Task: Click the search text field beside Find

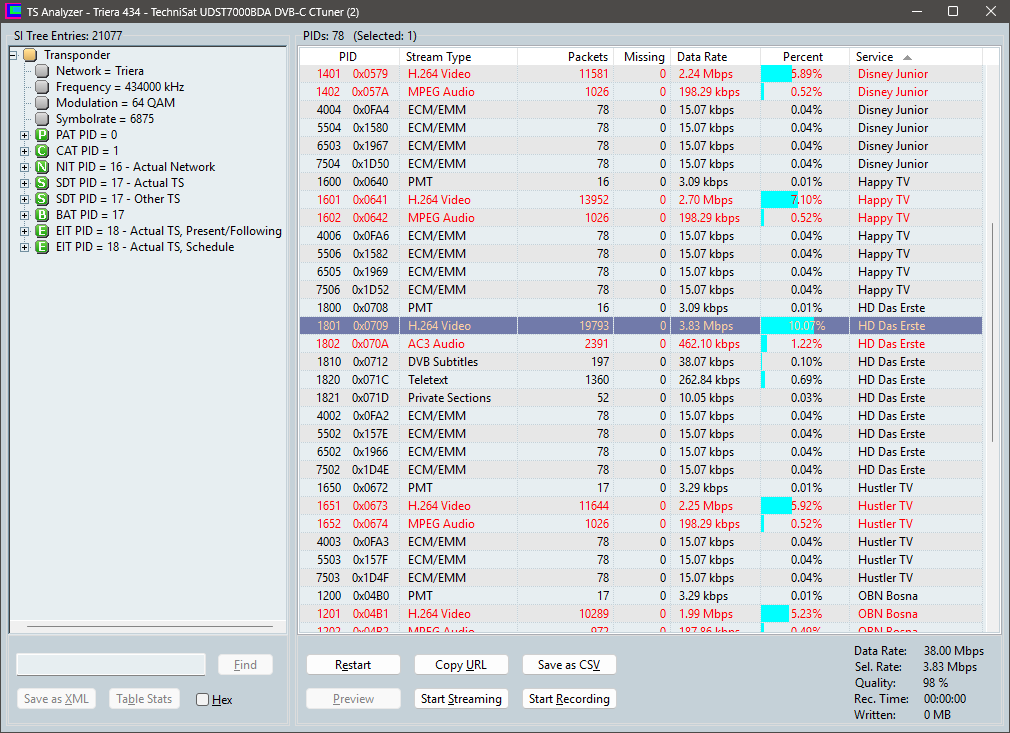Action: [x=111, y=665]
